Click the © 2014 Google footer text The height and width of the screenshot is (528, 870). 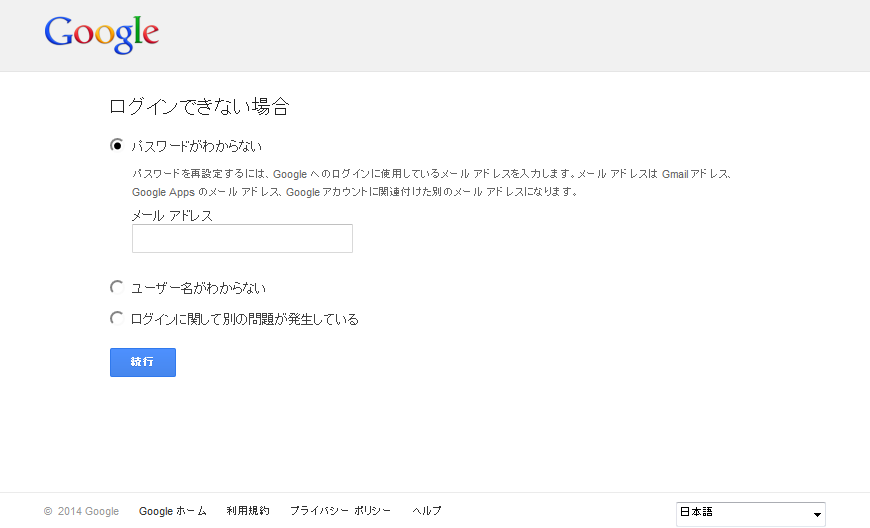pos(82,511)
